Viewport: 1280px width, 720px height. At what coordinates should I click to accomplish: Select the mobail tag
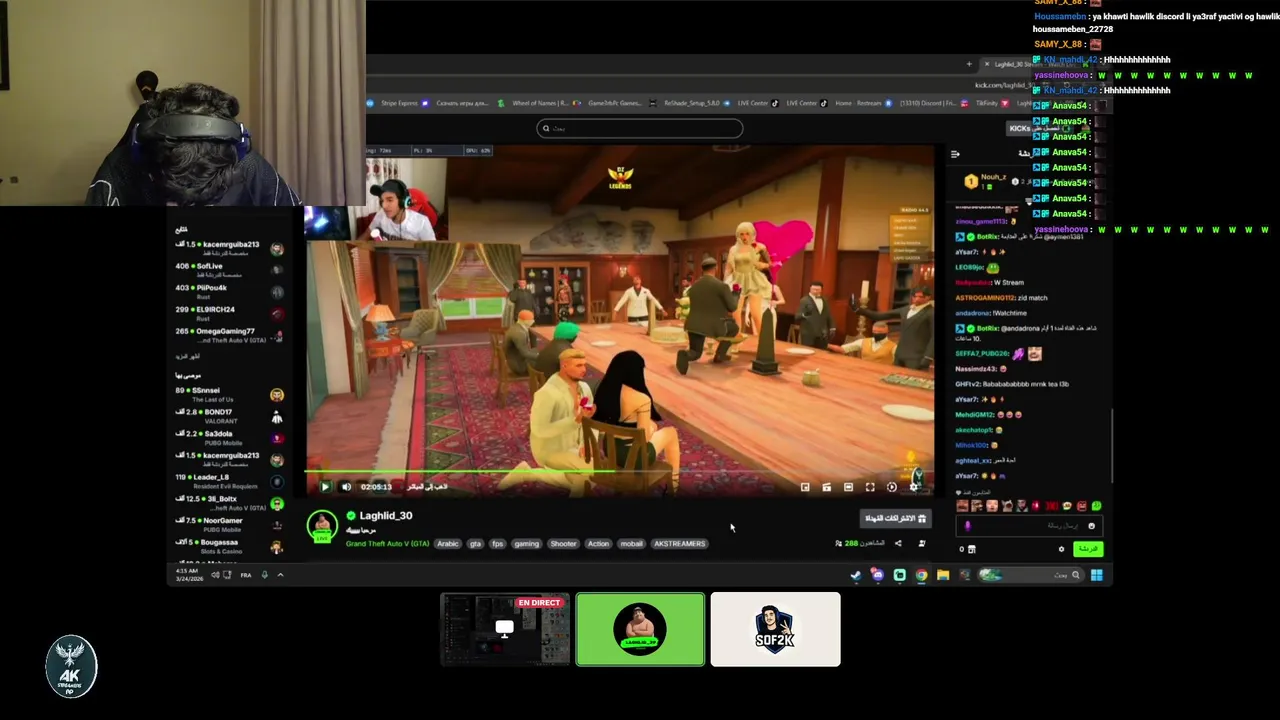pyautogui.click(x=631, y=544)
